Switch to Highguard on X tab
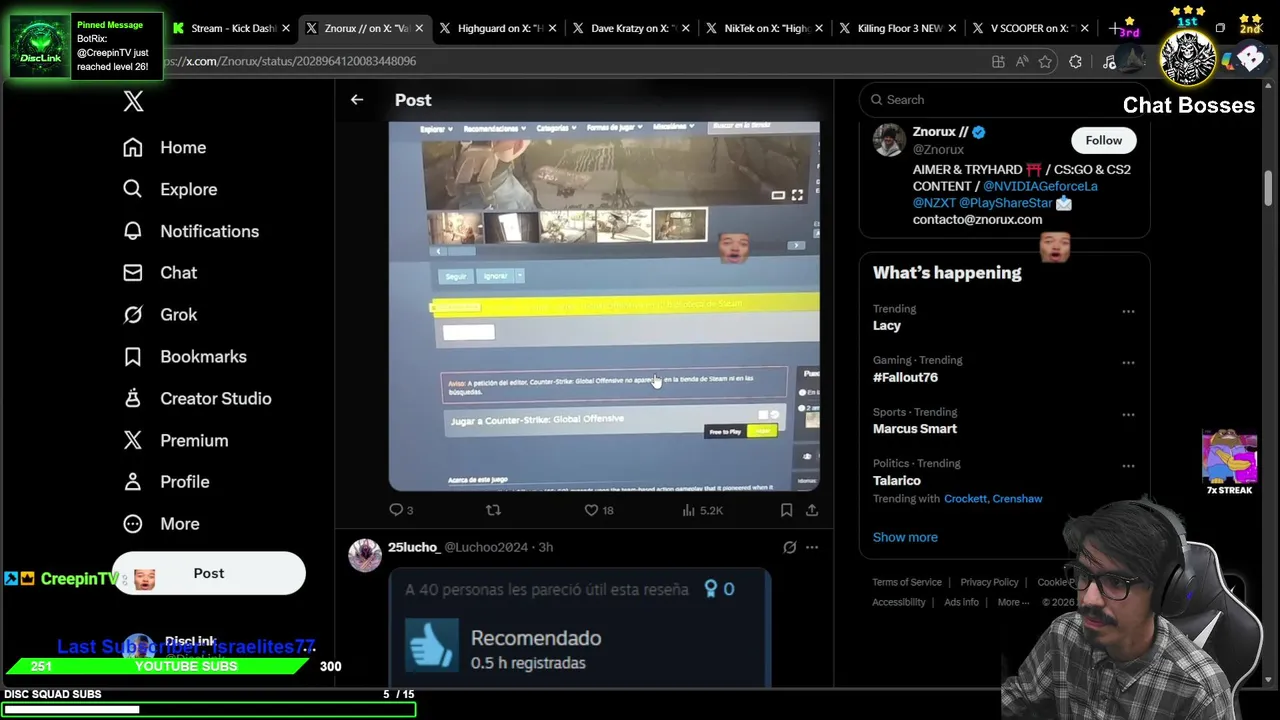 pos(497,28)
